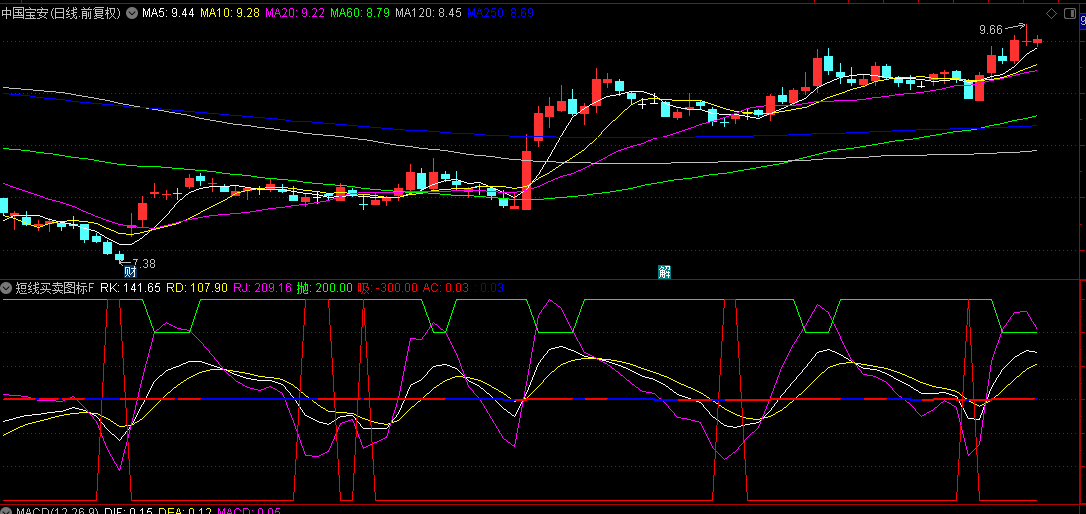This screenshot has width=1086, height=514.
Task: Select the RK: 141.65 value
Action: (x=130, y=287)
